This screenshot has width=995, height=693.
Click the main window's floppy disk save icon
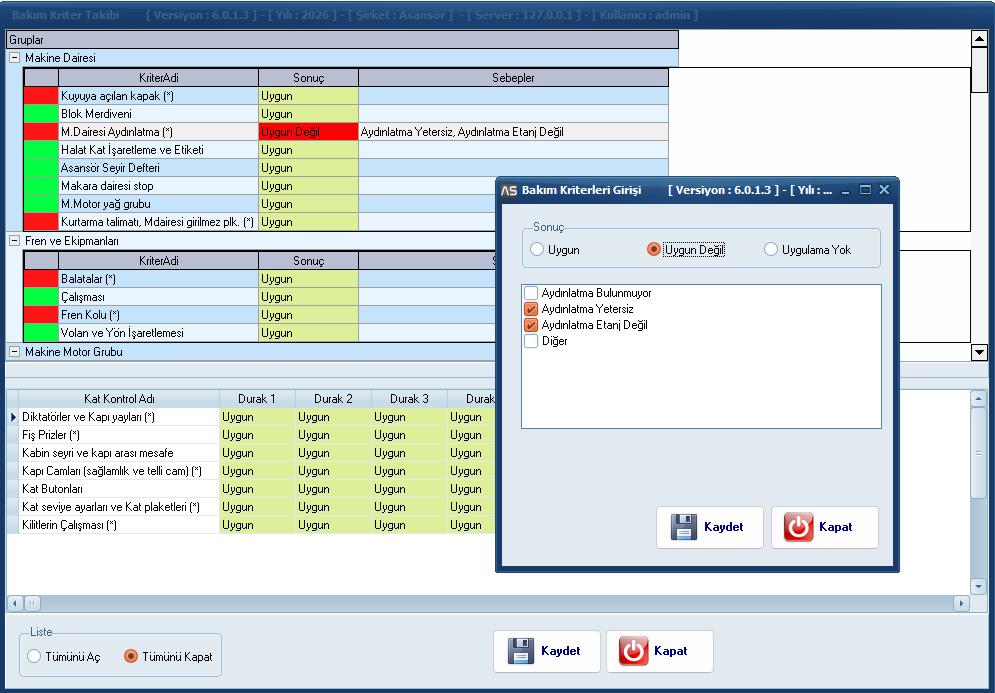pos(520,651)
